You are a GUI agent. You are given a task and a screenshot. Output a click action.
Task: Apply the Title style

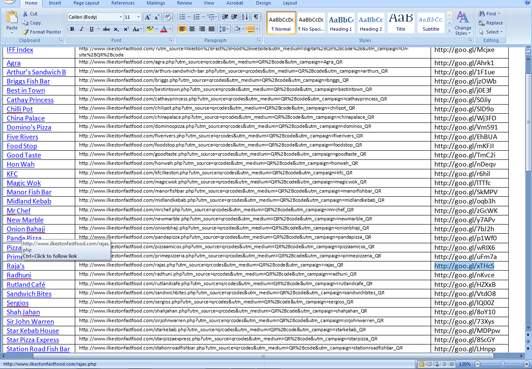401,23
